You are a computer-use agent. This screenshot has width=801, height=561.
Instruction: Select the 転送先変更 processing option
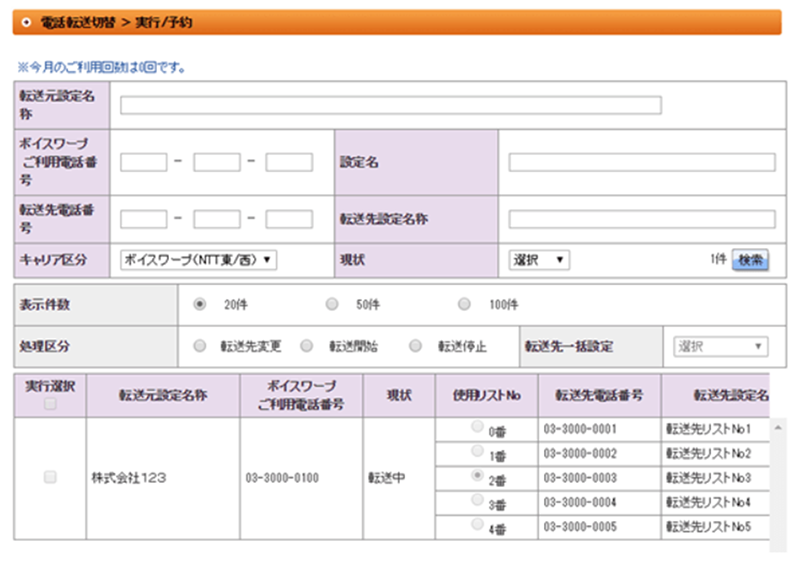[200, 346]
